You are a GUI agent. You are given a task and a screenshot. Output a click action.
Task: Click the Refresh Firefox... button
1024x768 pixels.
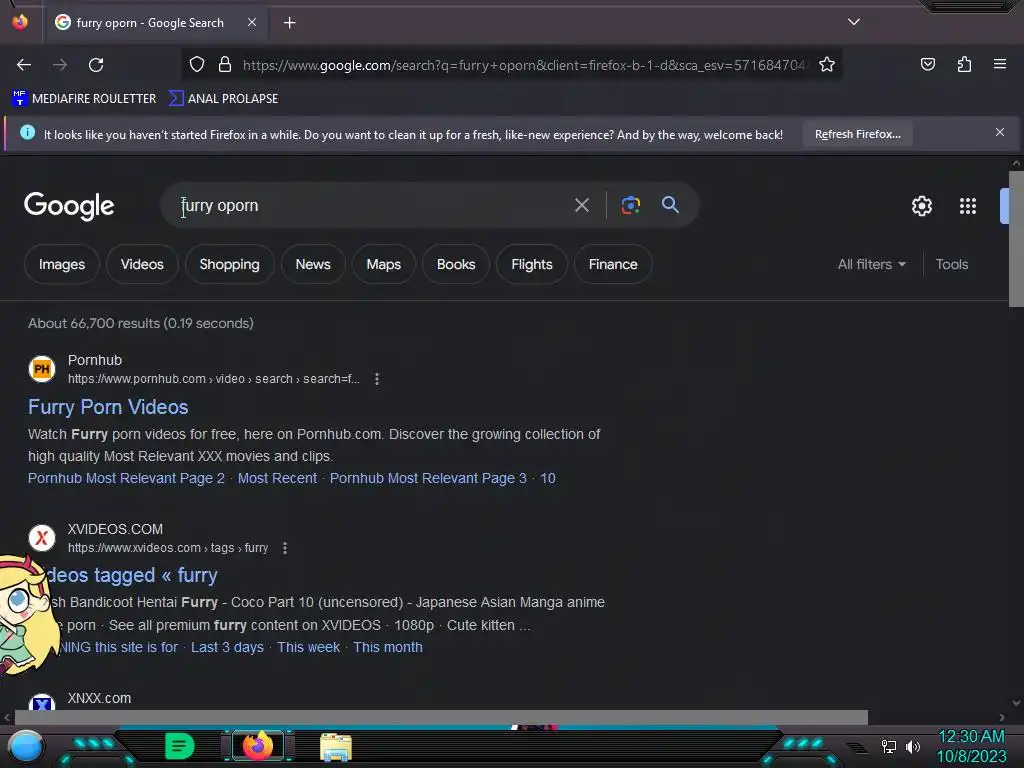tap(857, 134)
